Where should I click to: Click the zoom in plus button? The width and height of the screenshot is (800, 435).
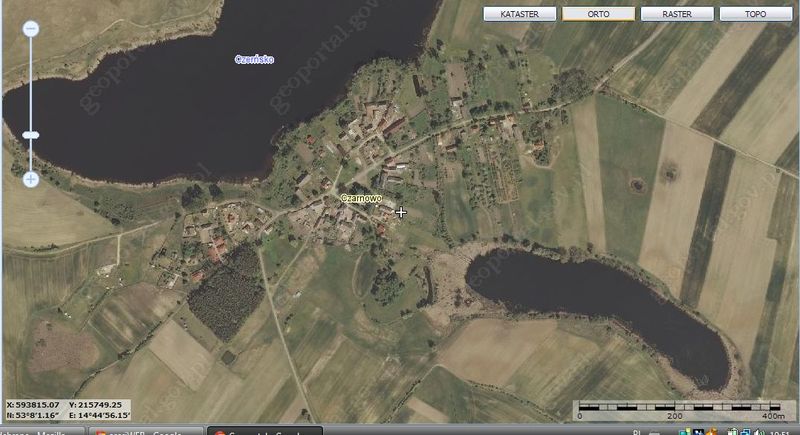30,179
